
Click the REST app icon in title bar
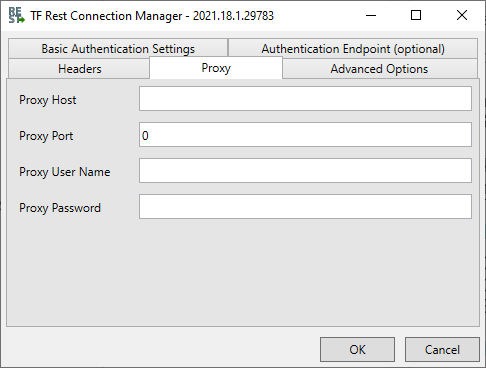click(x=16, y=16)
